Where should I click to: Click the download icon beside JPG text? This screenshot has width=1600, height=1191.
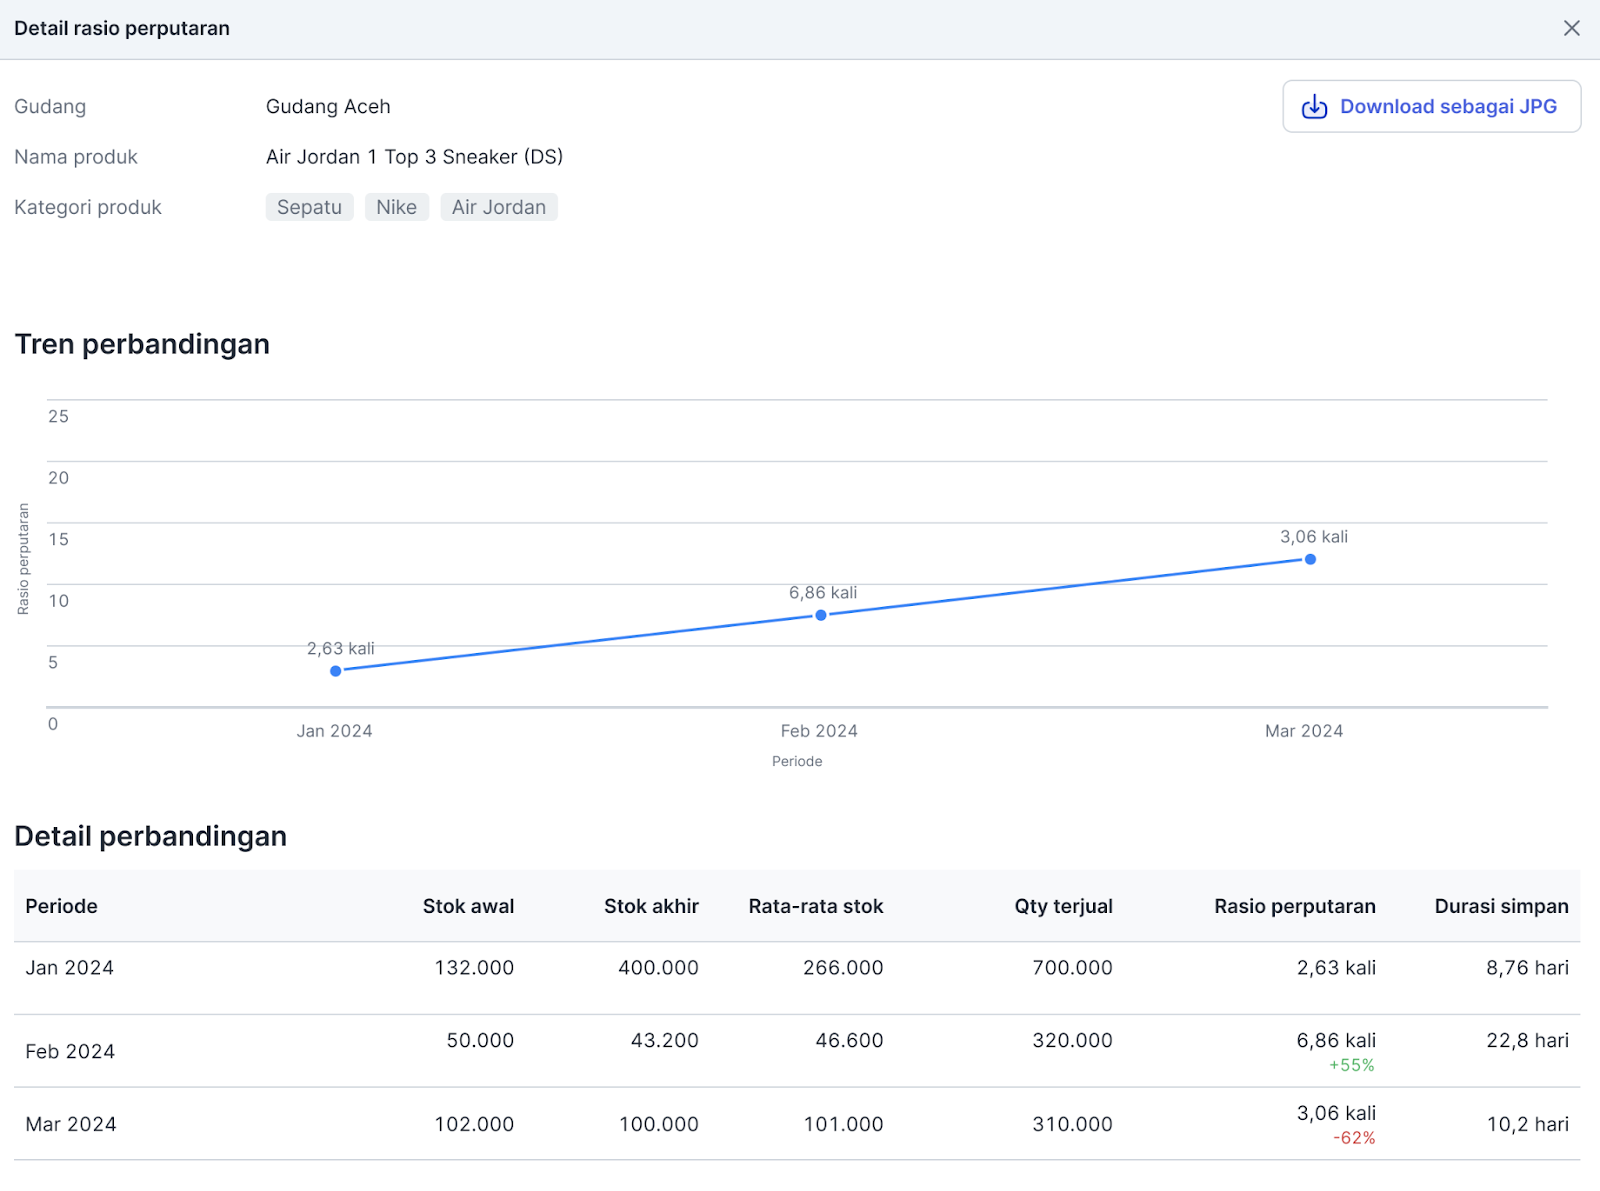(x=1314, y=107)
